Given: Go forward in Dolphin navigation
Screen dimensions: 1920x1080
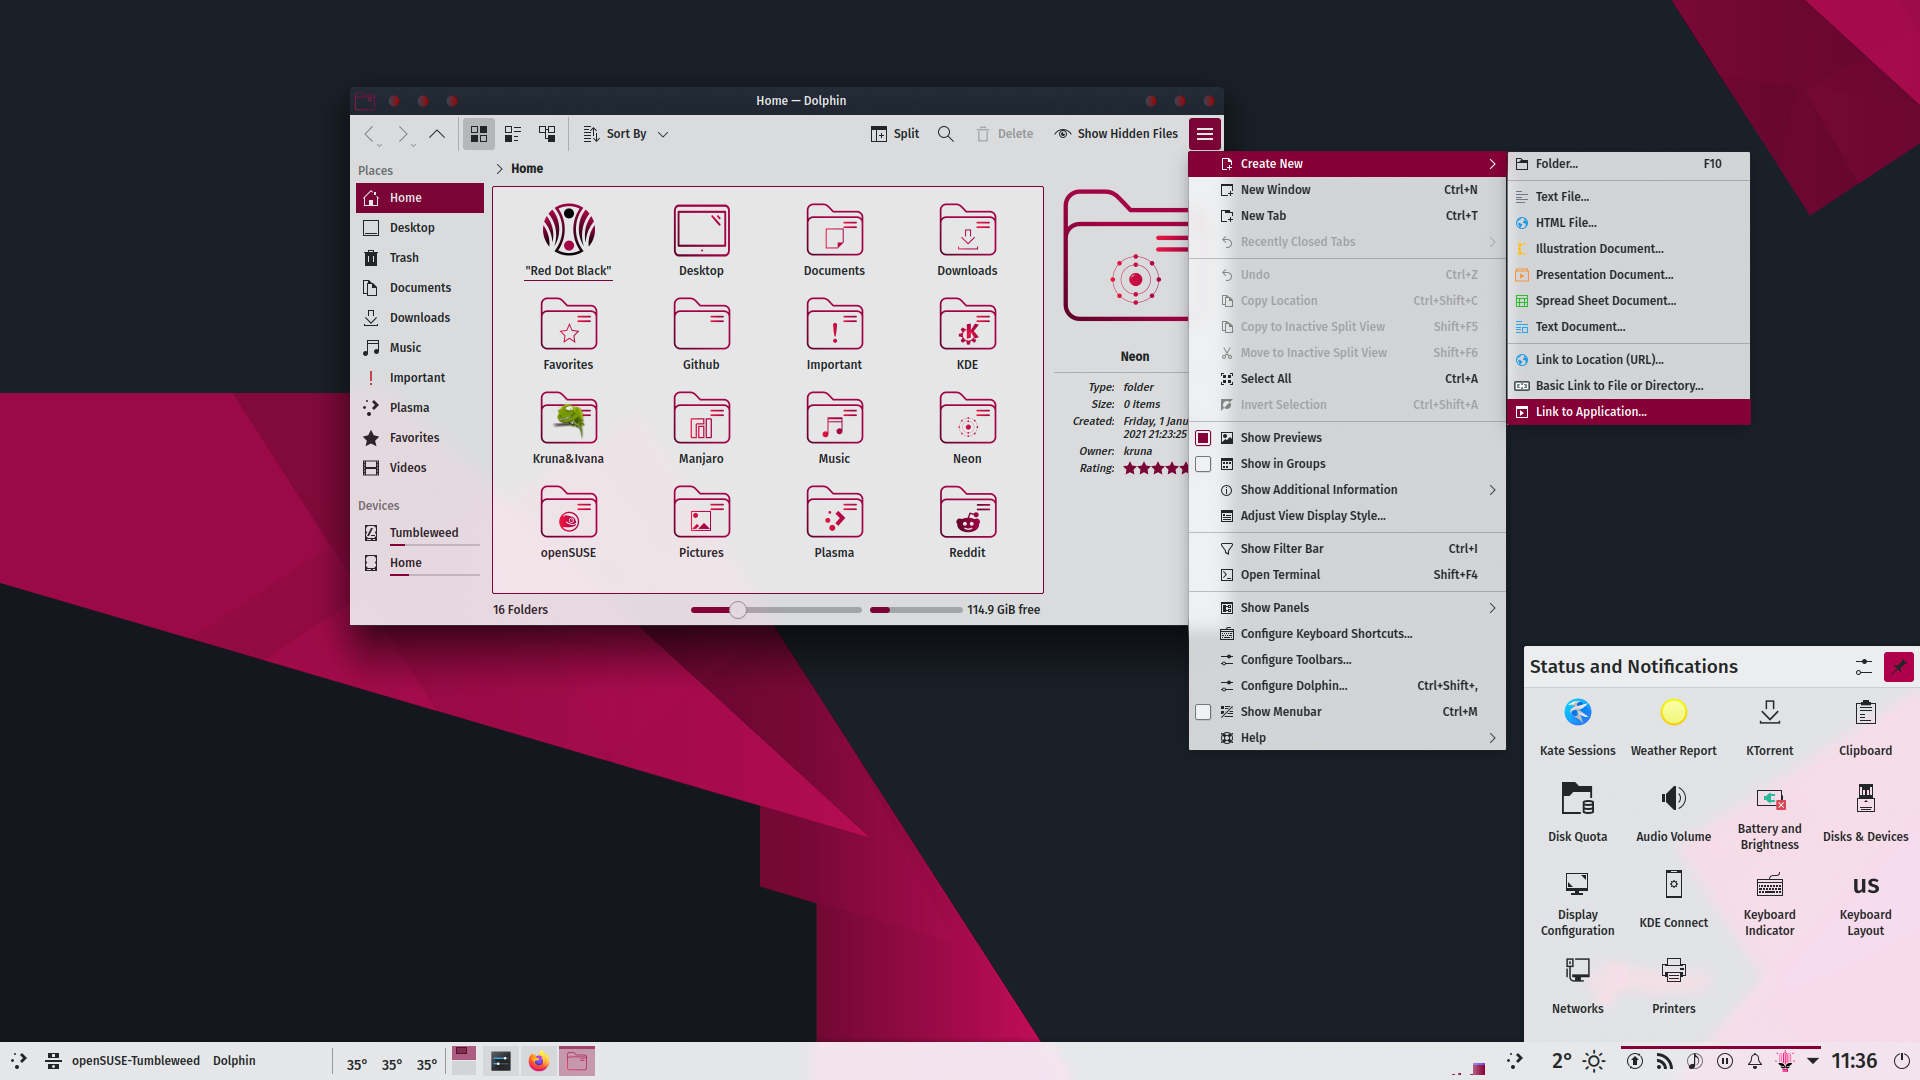Looking at the screenshot, I should (403, 134).
